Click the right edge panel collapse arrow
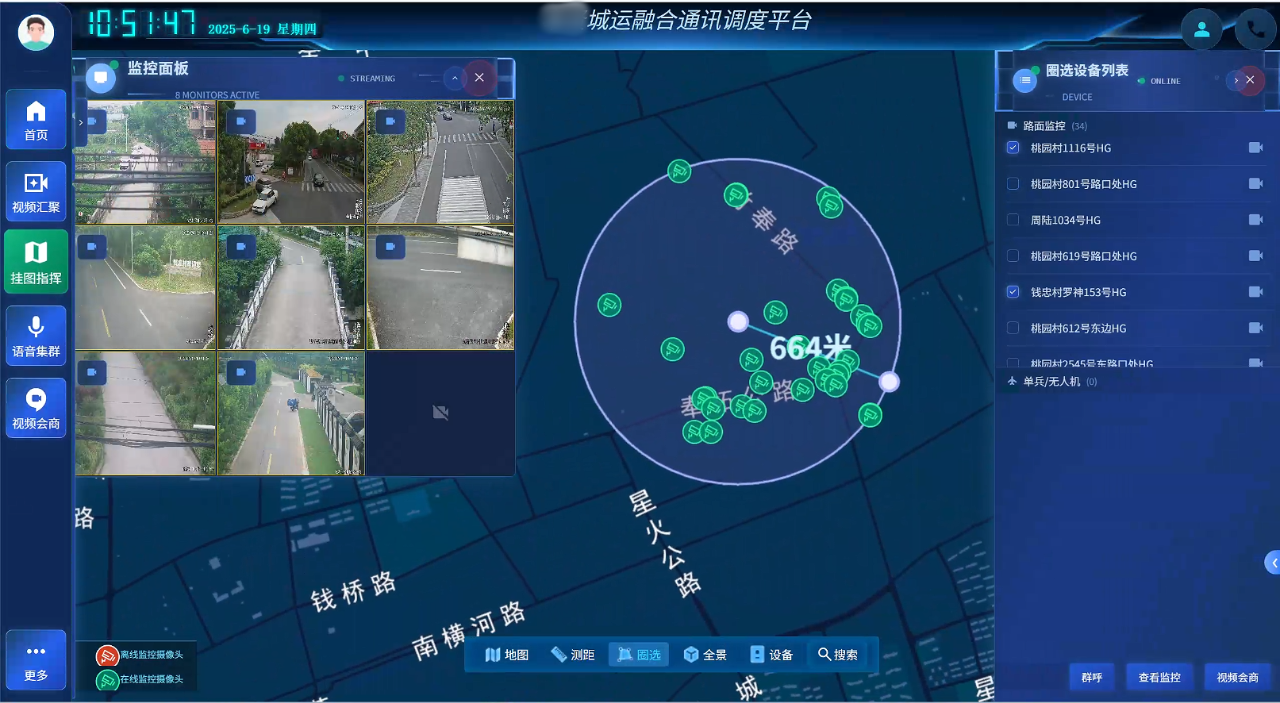Screen dimensions: 1280x703 point(1273,562)
